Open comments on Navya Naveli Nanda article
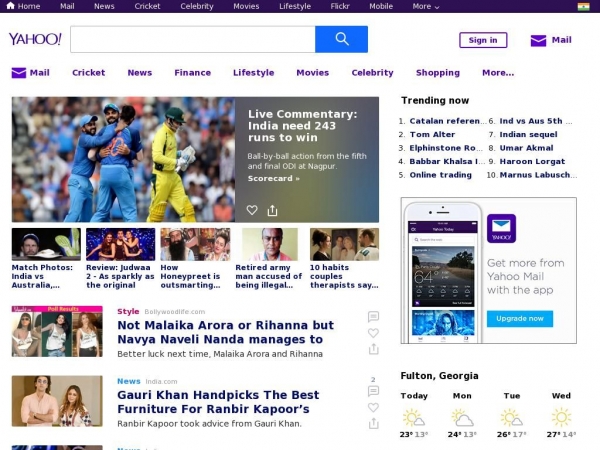The height and width of the screenshot is (450, 600). 373,316
